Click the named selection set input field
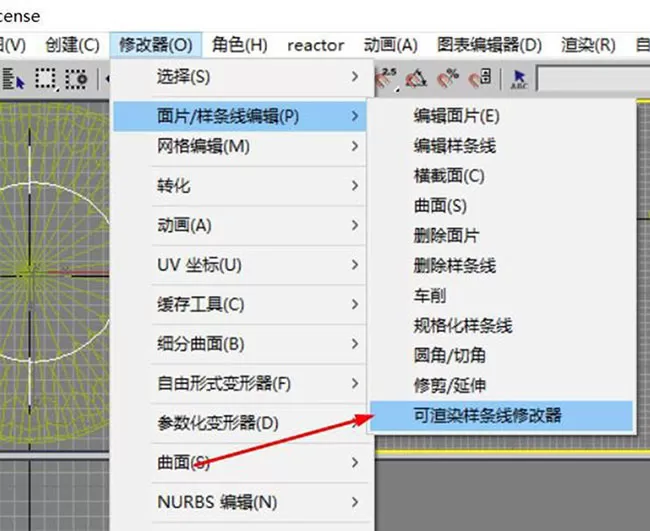The image size is (650, 531). (x=593, y=78)
